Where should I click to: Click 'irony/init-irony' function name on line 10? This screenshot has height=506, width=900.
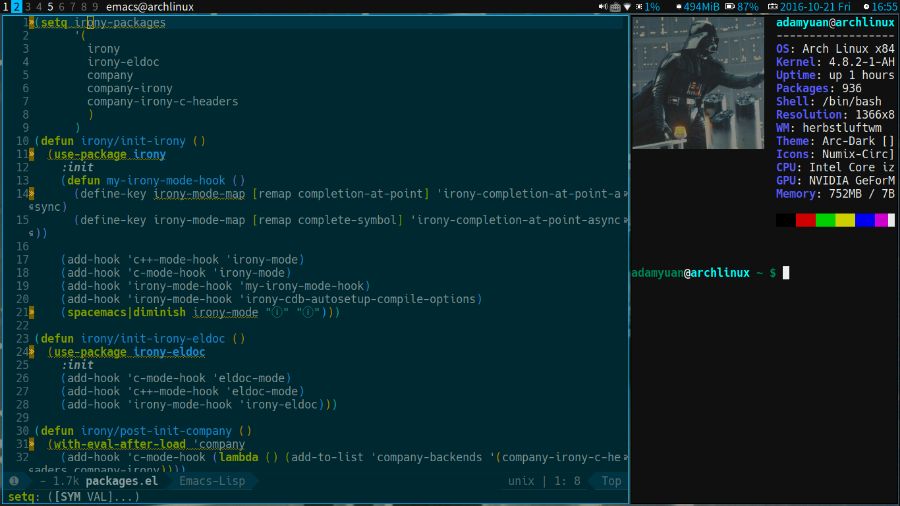coord(133,141)
